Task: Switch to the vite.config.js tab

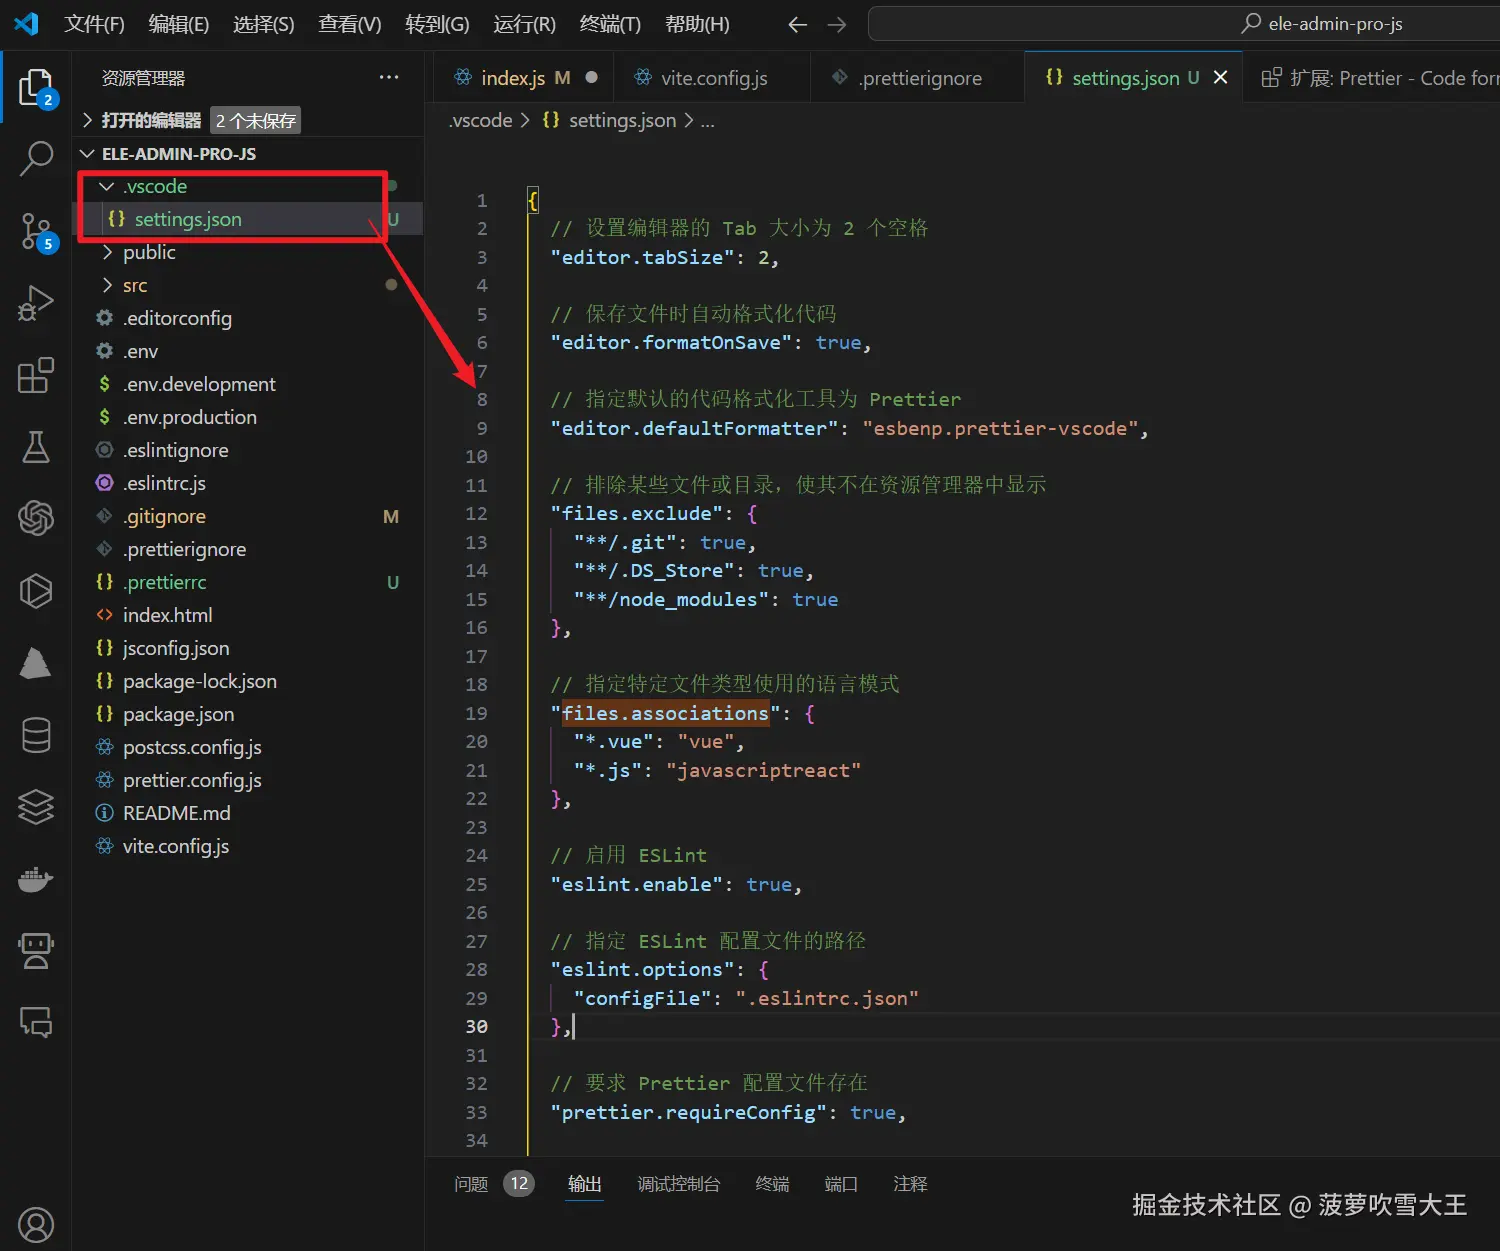Action: pyautogui.click(x=713, y=78)
